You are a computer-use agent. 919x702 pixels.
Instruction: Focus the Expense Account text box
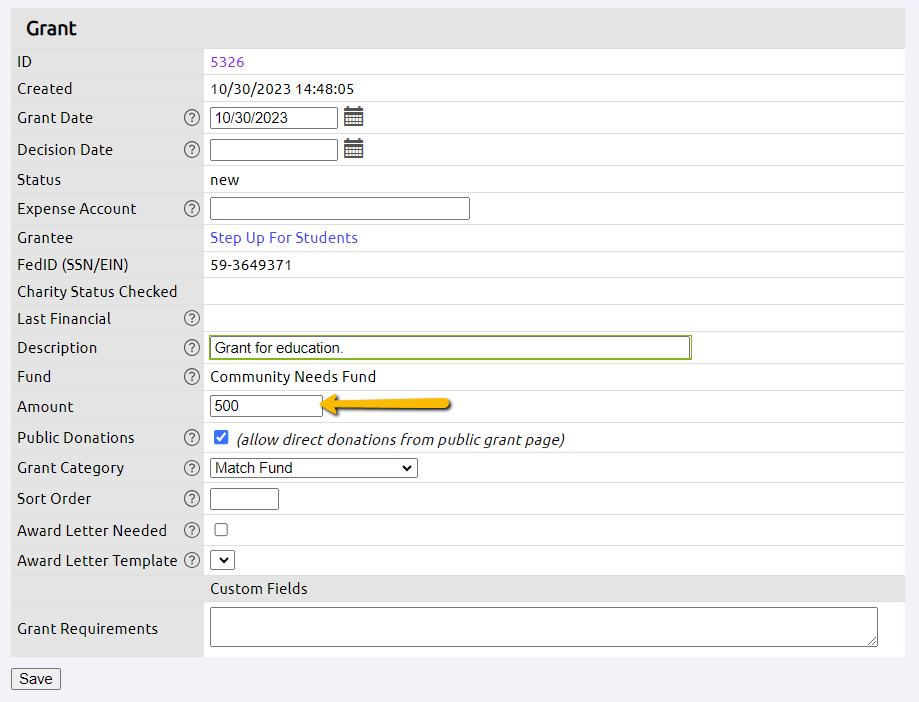click(339, 209)
